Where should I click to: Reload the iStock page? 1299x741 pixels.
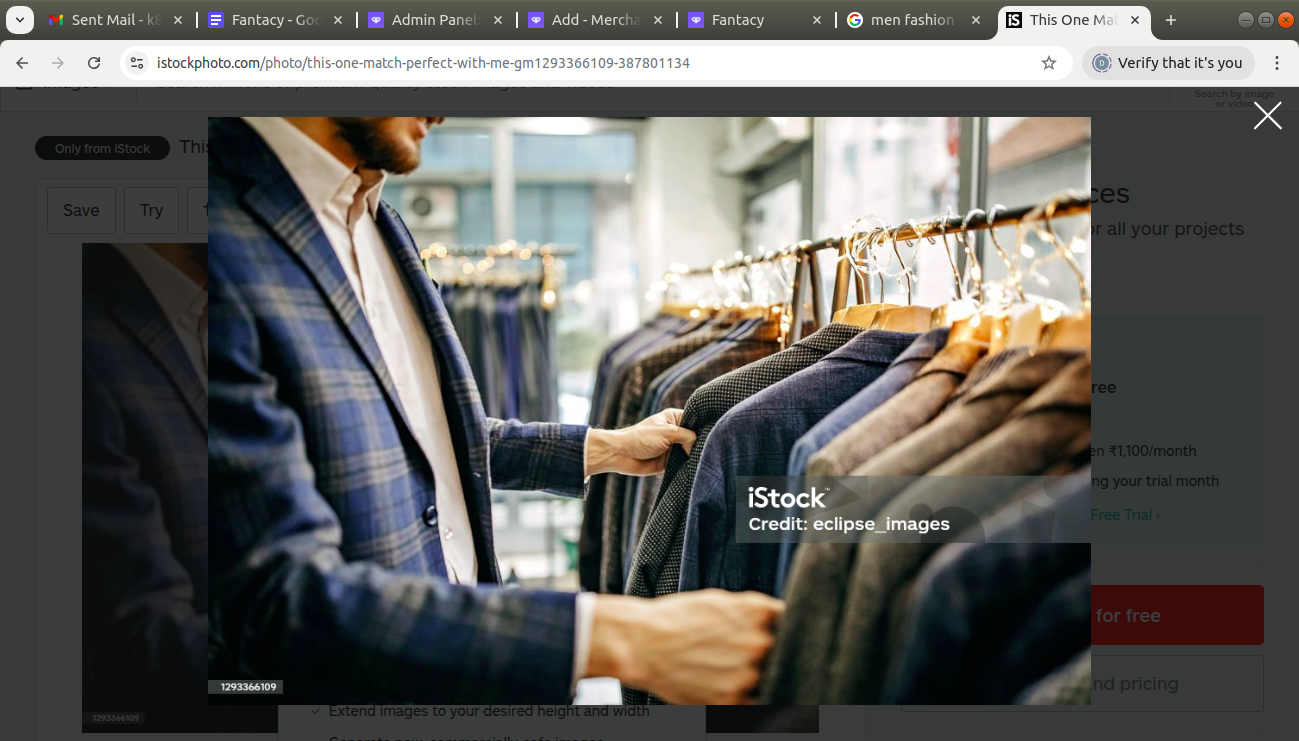point(94,63)
